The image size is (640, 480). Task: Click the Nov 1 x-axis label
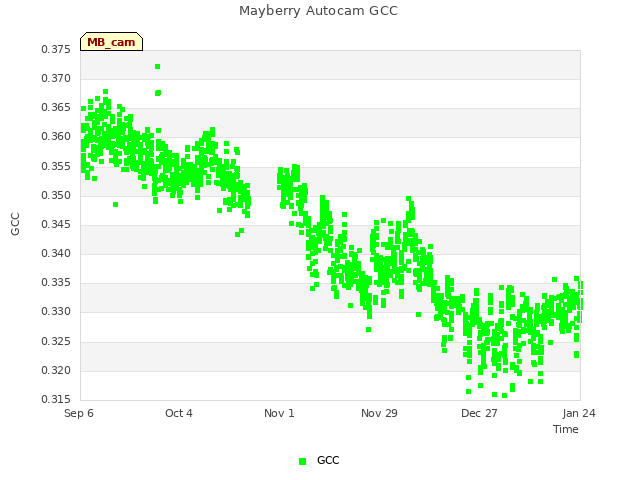(279, 413)
